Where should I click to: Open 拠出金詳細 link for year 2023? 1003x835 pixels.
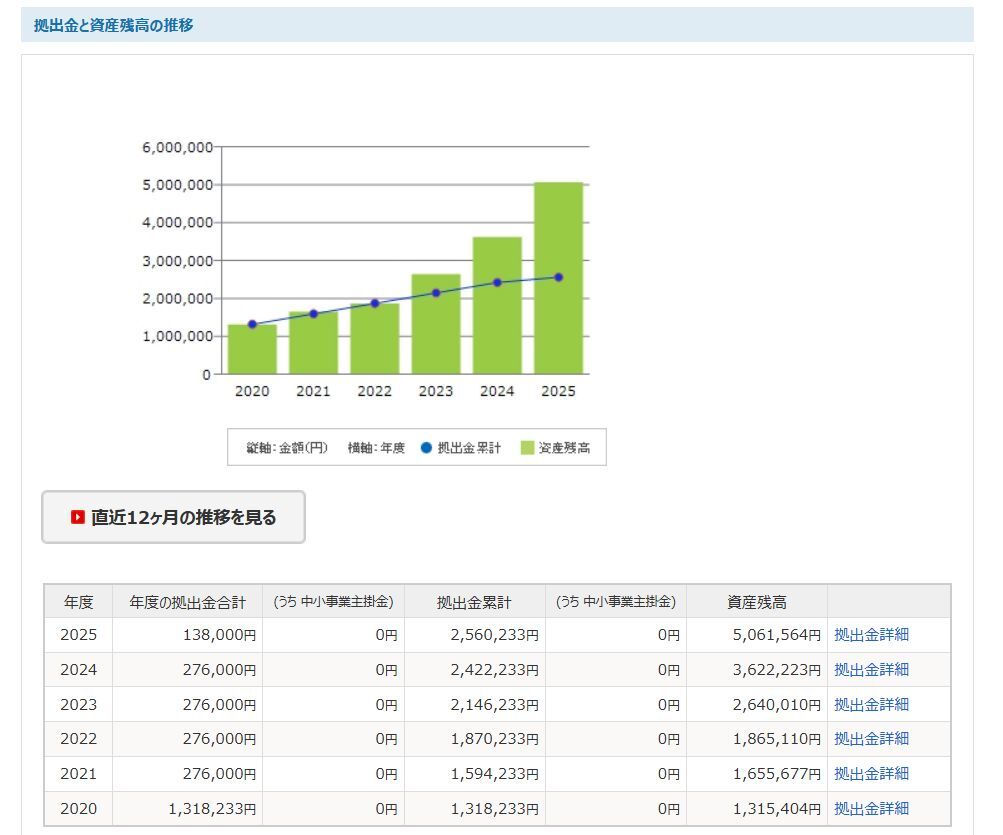[x=871, y=704]
